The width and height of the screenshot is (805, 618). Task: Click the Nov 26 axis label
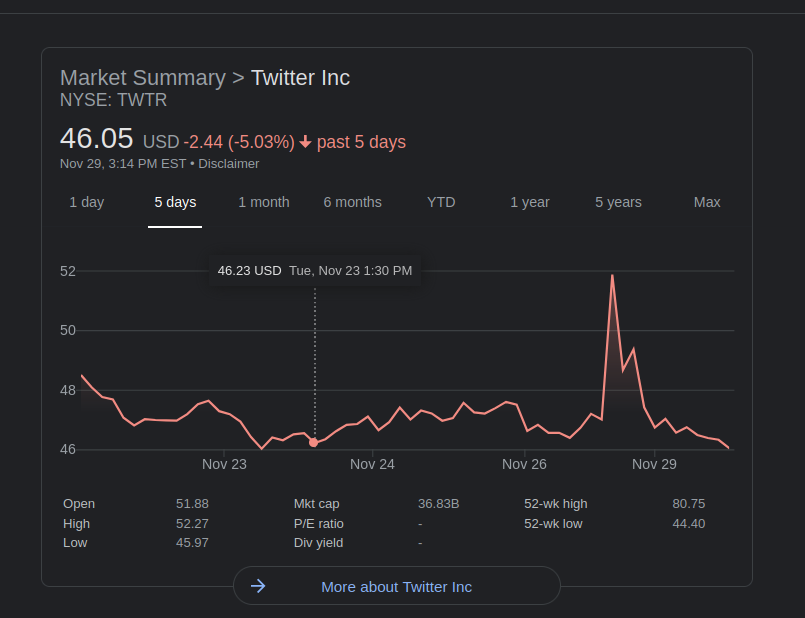coord(524,465)
